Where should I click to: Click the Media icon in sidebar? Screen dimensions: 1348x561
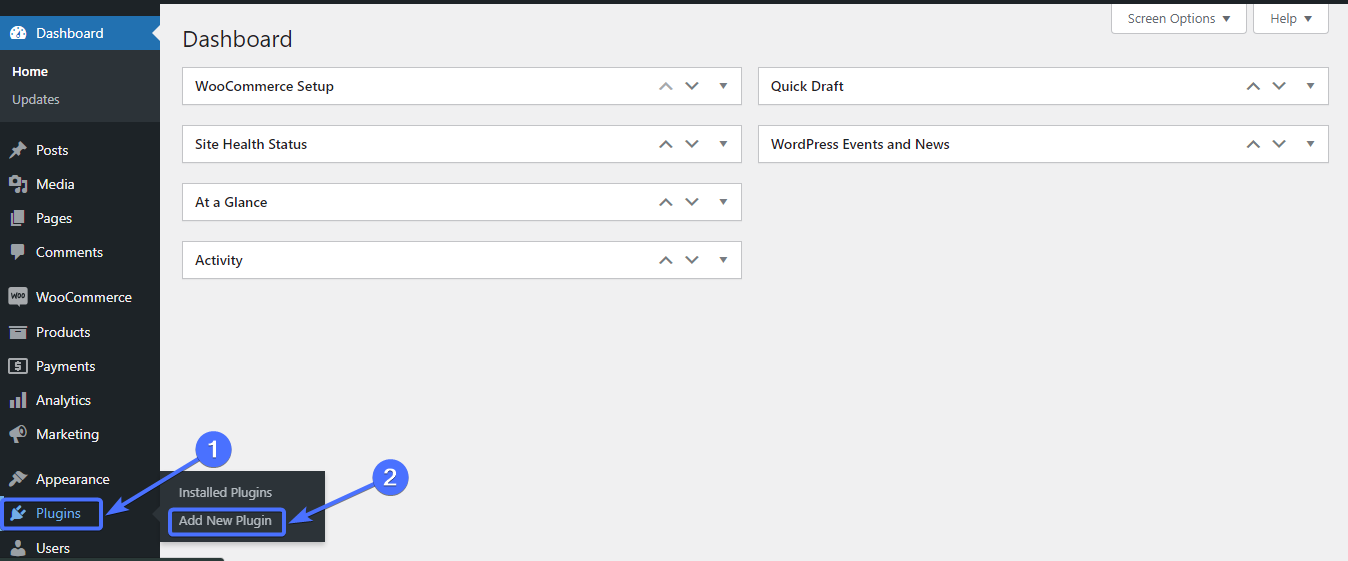pos(18,184)
